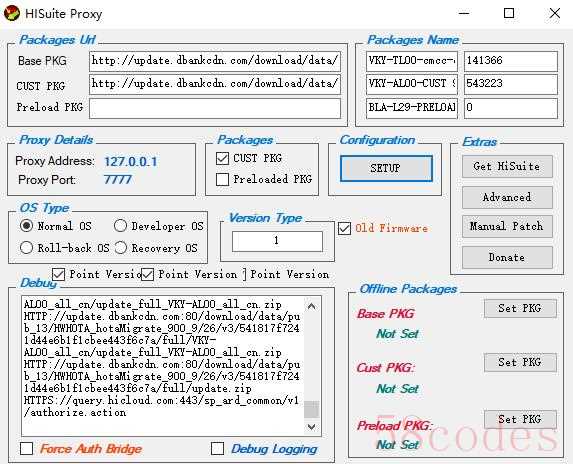573x464 pixels.
Task: Click the VKY-TL00-cmcc package name field
Action: tap(412, 61)
